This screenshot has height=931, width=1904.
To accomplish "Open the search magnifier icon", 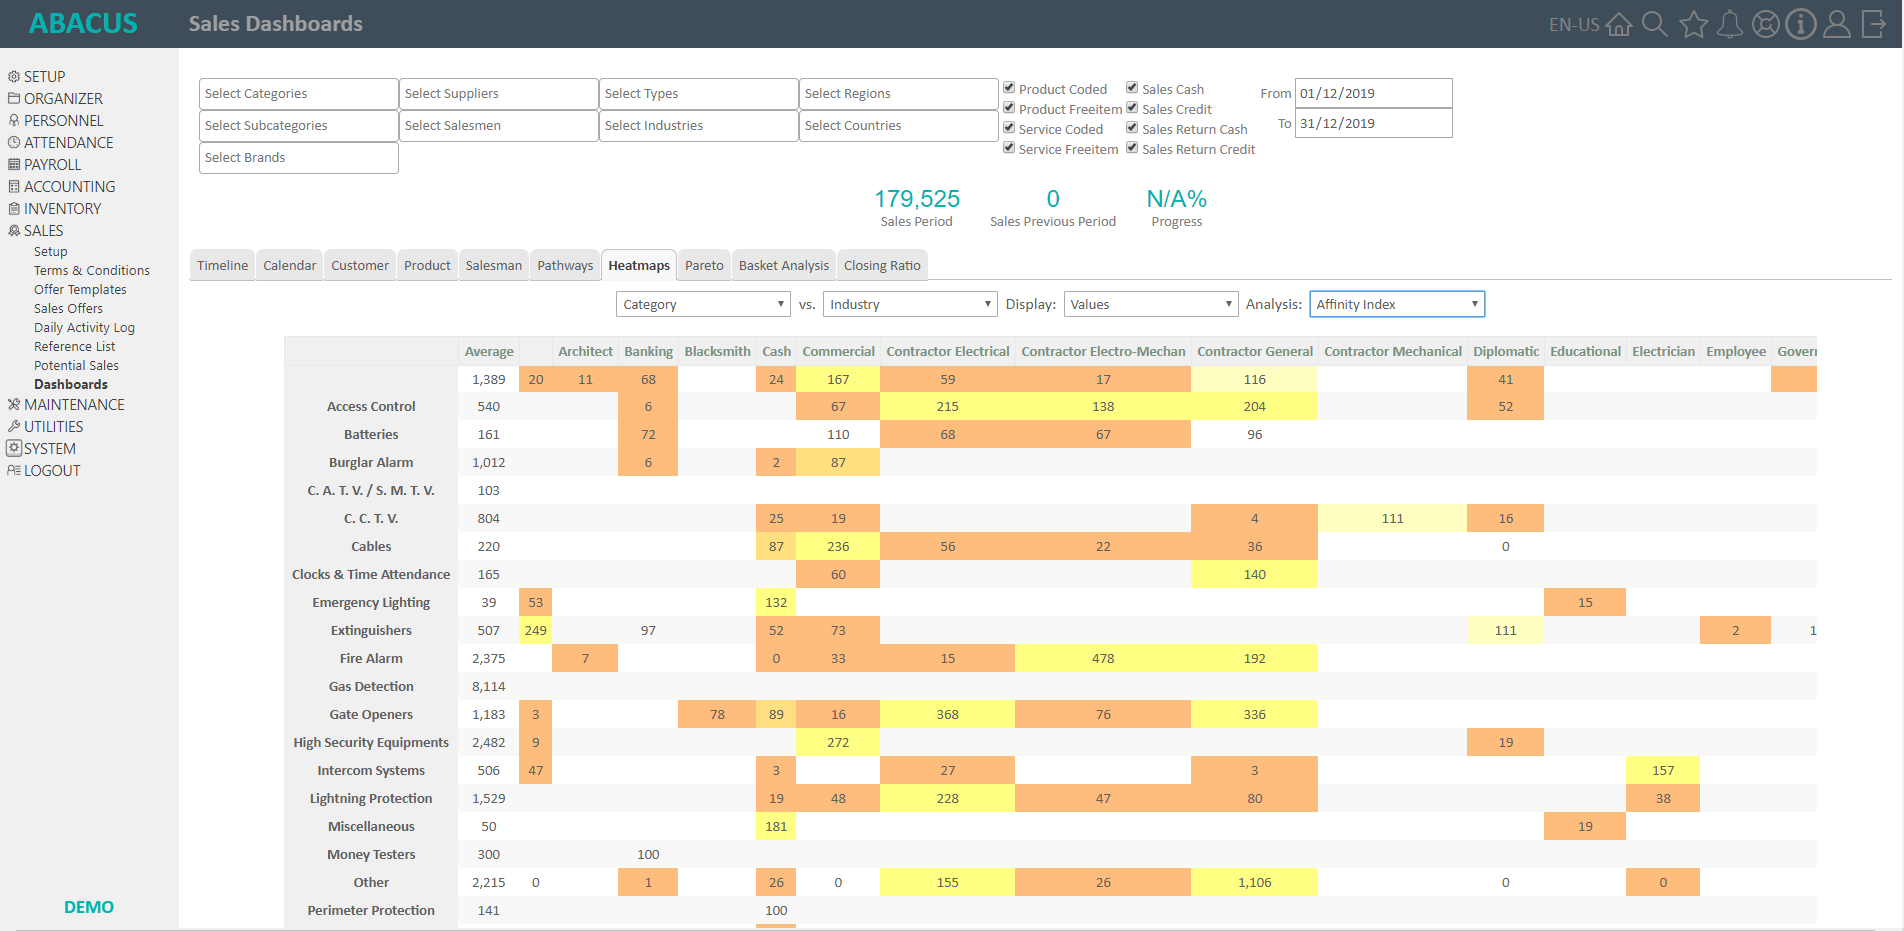I will [1655, 24].
